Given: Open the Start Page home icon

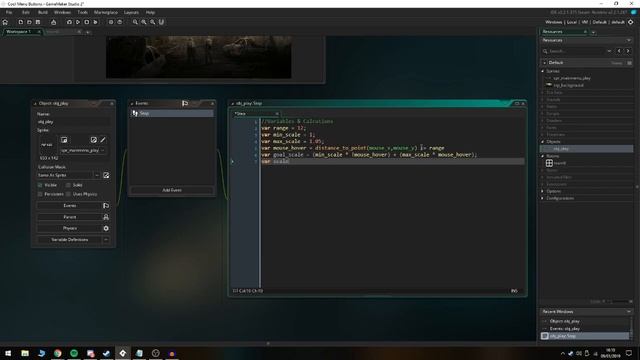Looking at the screenshot, I should (x=5, y=22).
